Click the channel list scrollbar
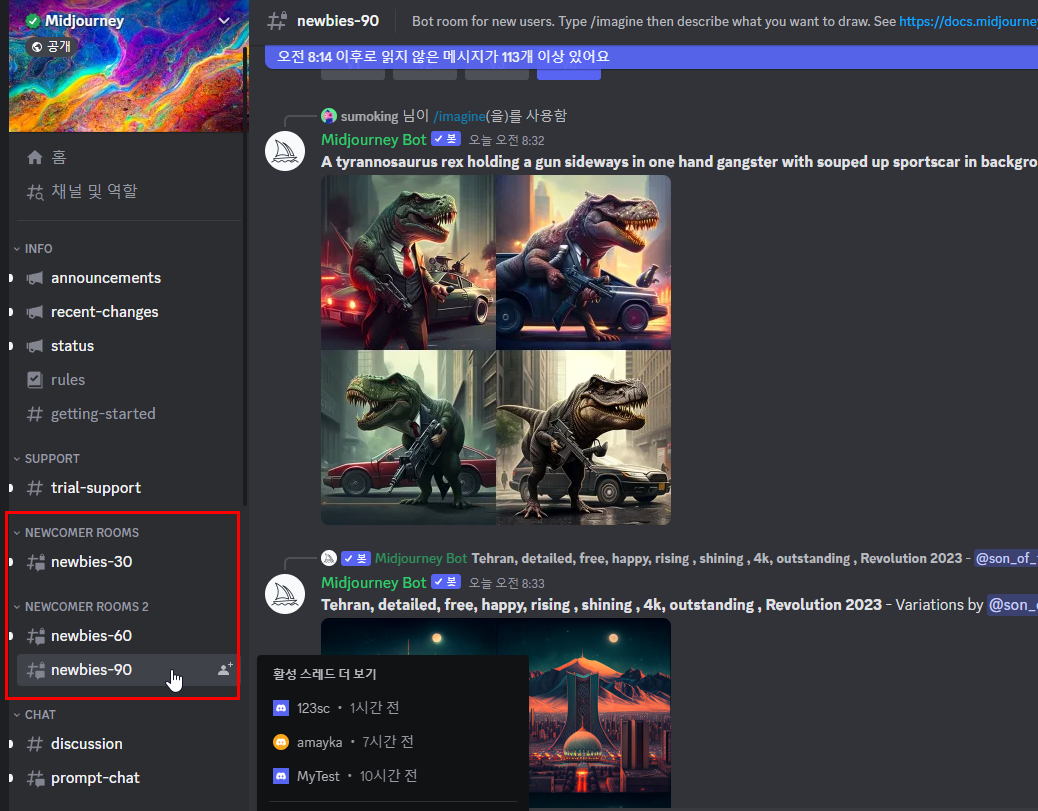 (245, 278)
